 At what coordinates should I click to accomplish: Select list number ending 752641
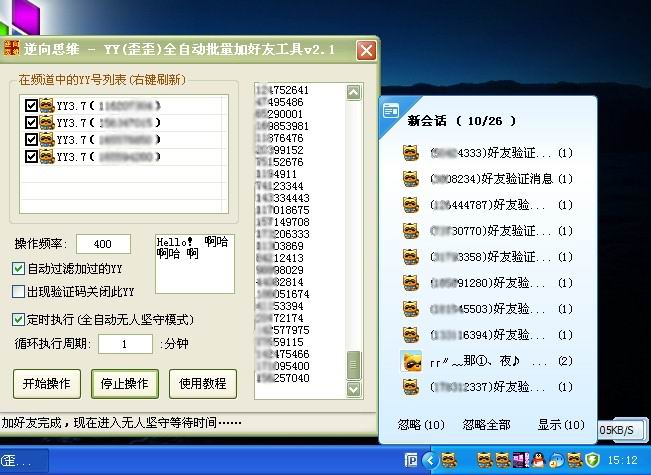click(282, 90)
